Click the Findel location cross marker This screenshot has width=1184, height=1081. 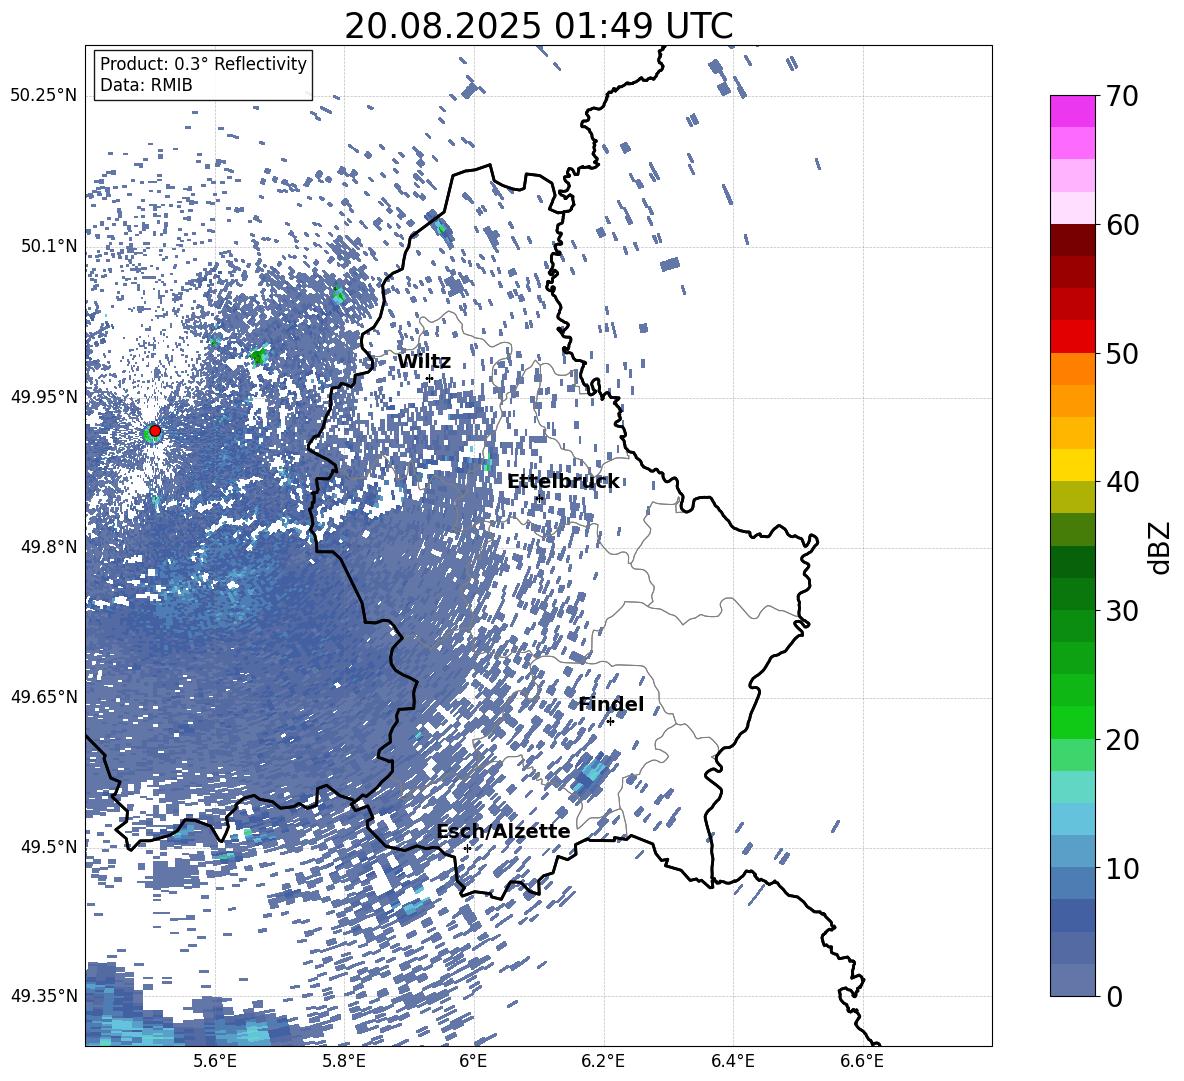(610, 722)
